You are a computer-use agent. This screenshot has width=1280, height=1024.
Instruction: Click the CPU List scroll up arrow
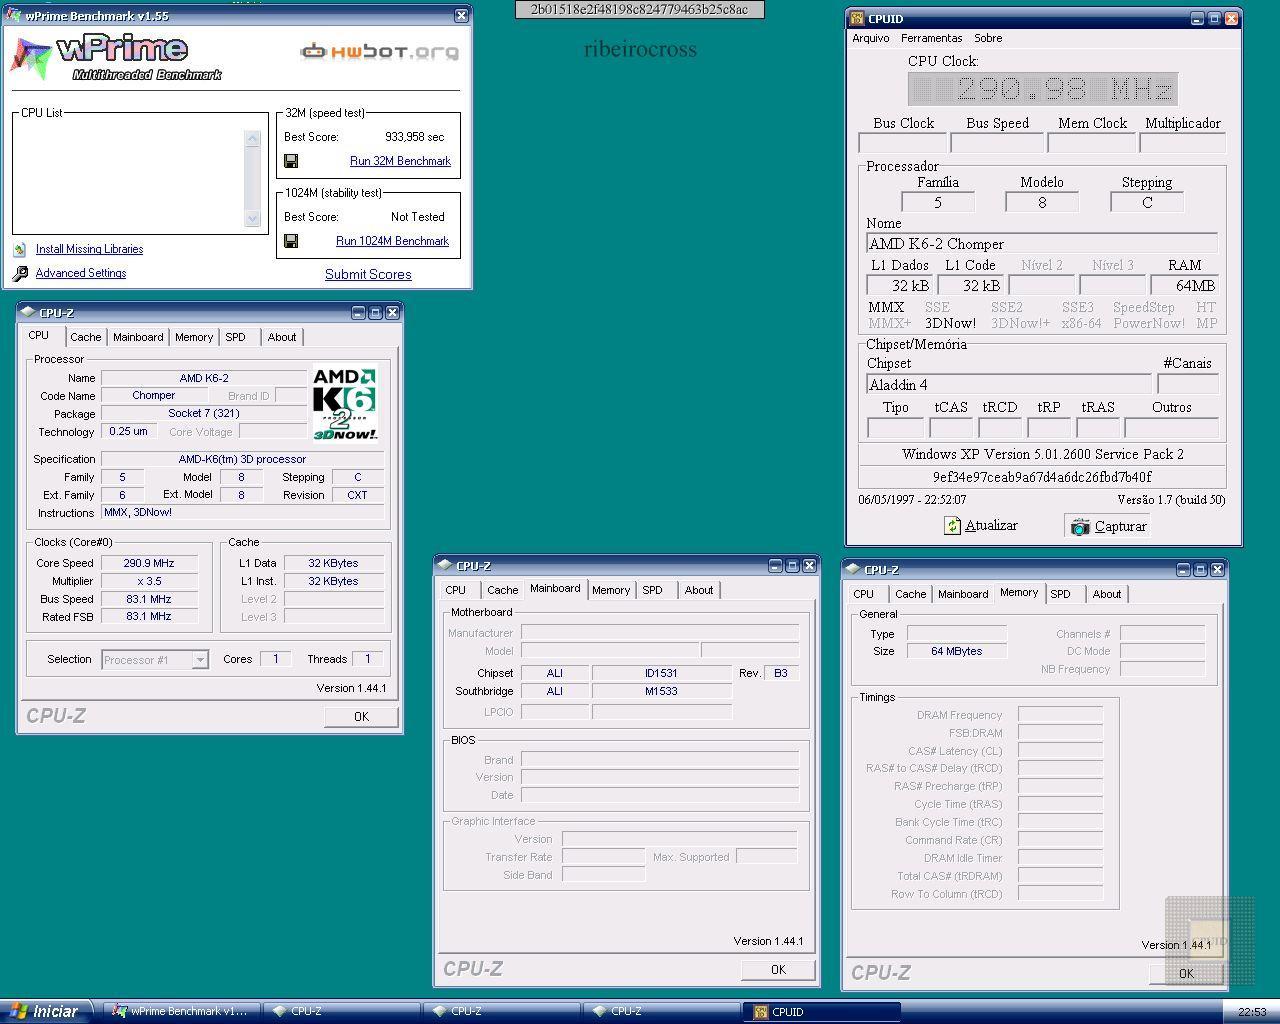pyautogui.click(x=252, y=138)
